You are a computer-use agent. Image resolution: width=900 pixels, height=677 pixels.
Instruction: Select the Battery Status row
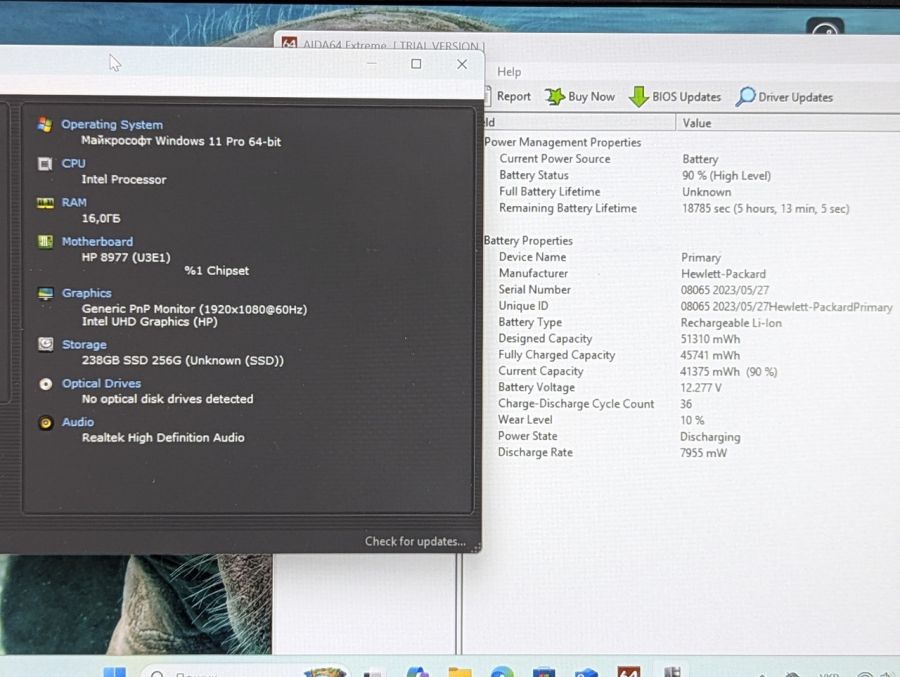[x=692, y=175]
